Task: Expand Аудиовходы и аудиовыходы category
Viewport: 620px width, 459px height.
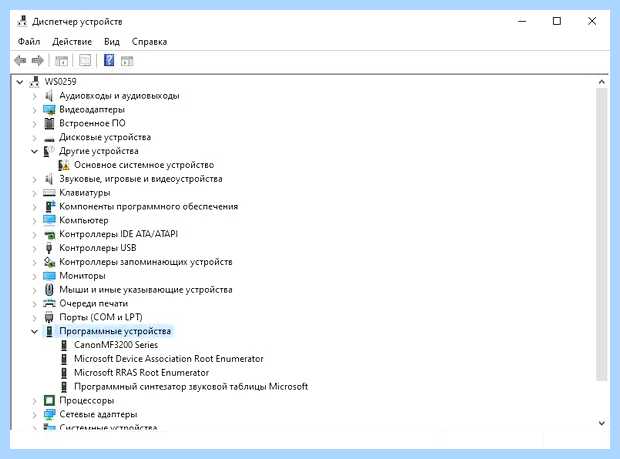Action: (x=34, y=96)
